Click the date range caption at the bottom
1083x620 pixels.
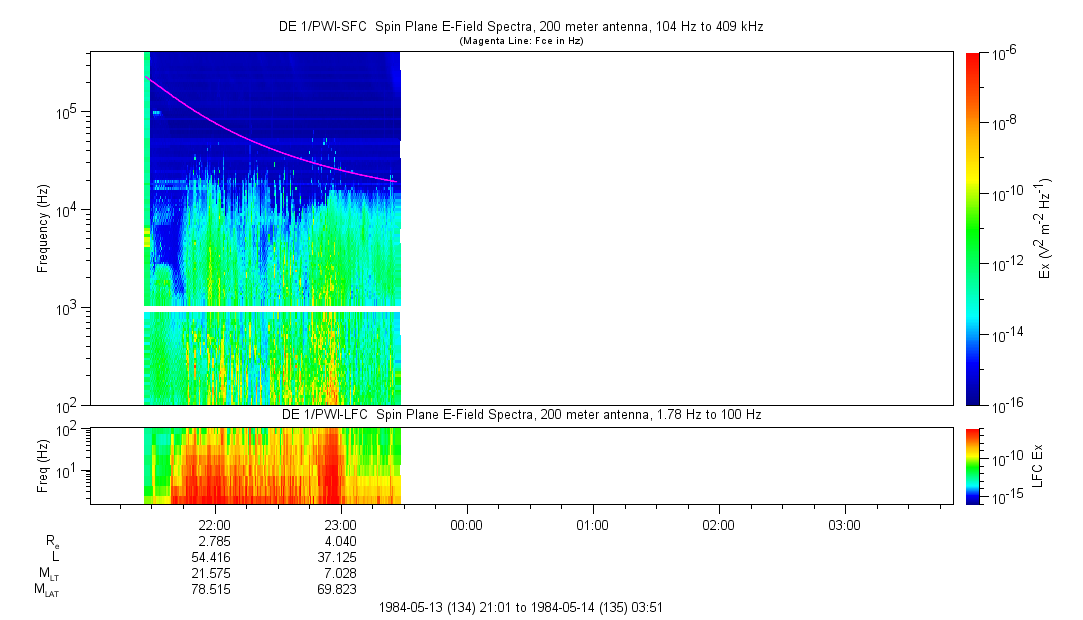point(520,607)
